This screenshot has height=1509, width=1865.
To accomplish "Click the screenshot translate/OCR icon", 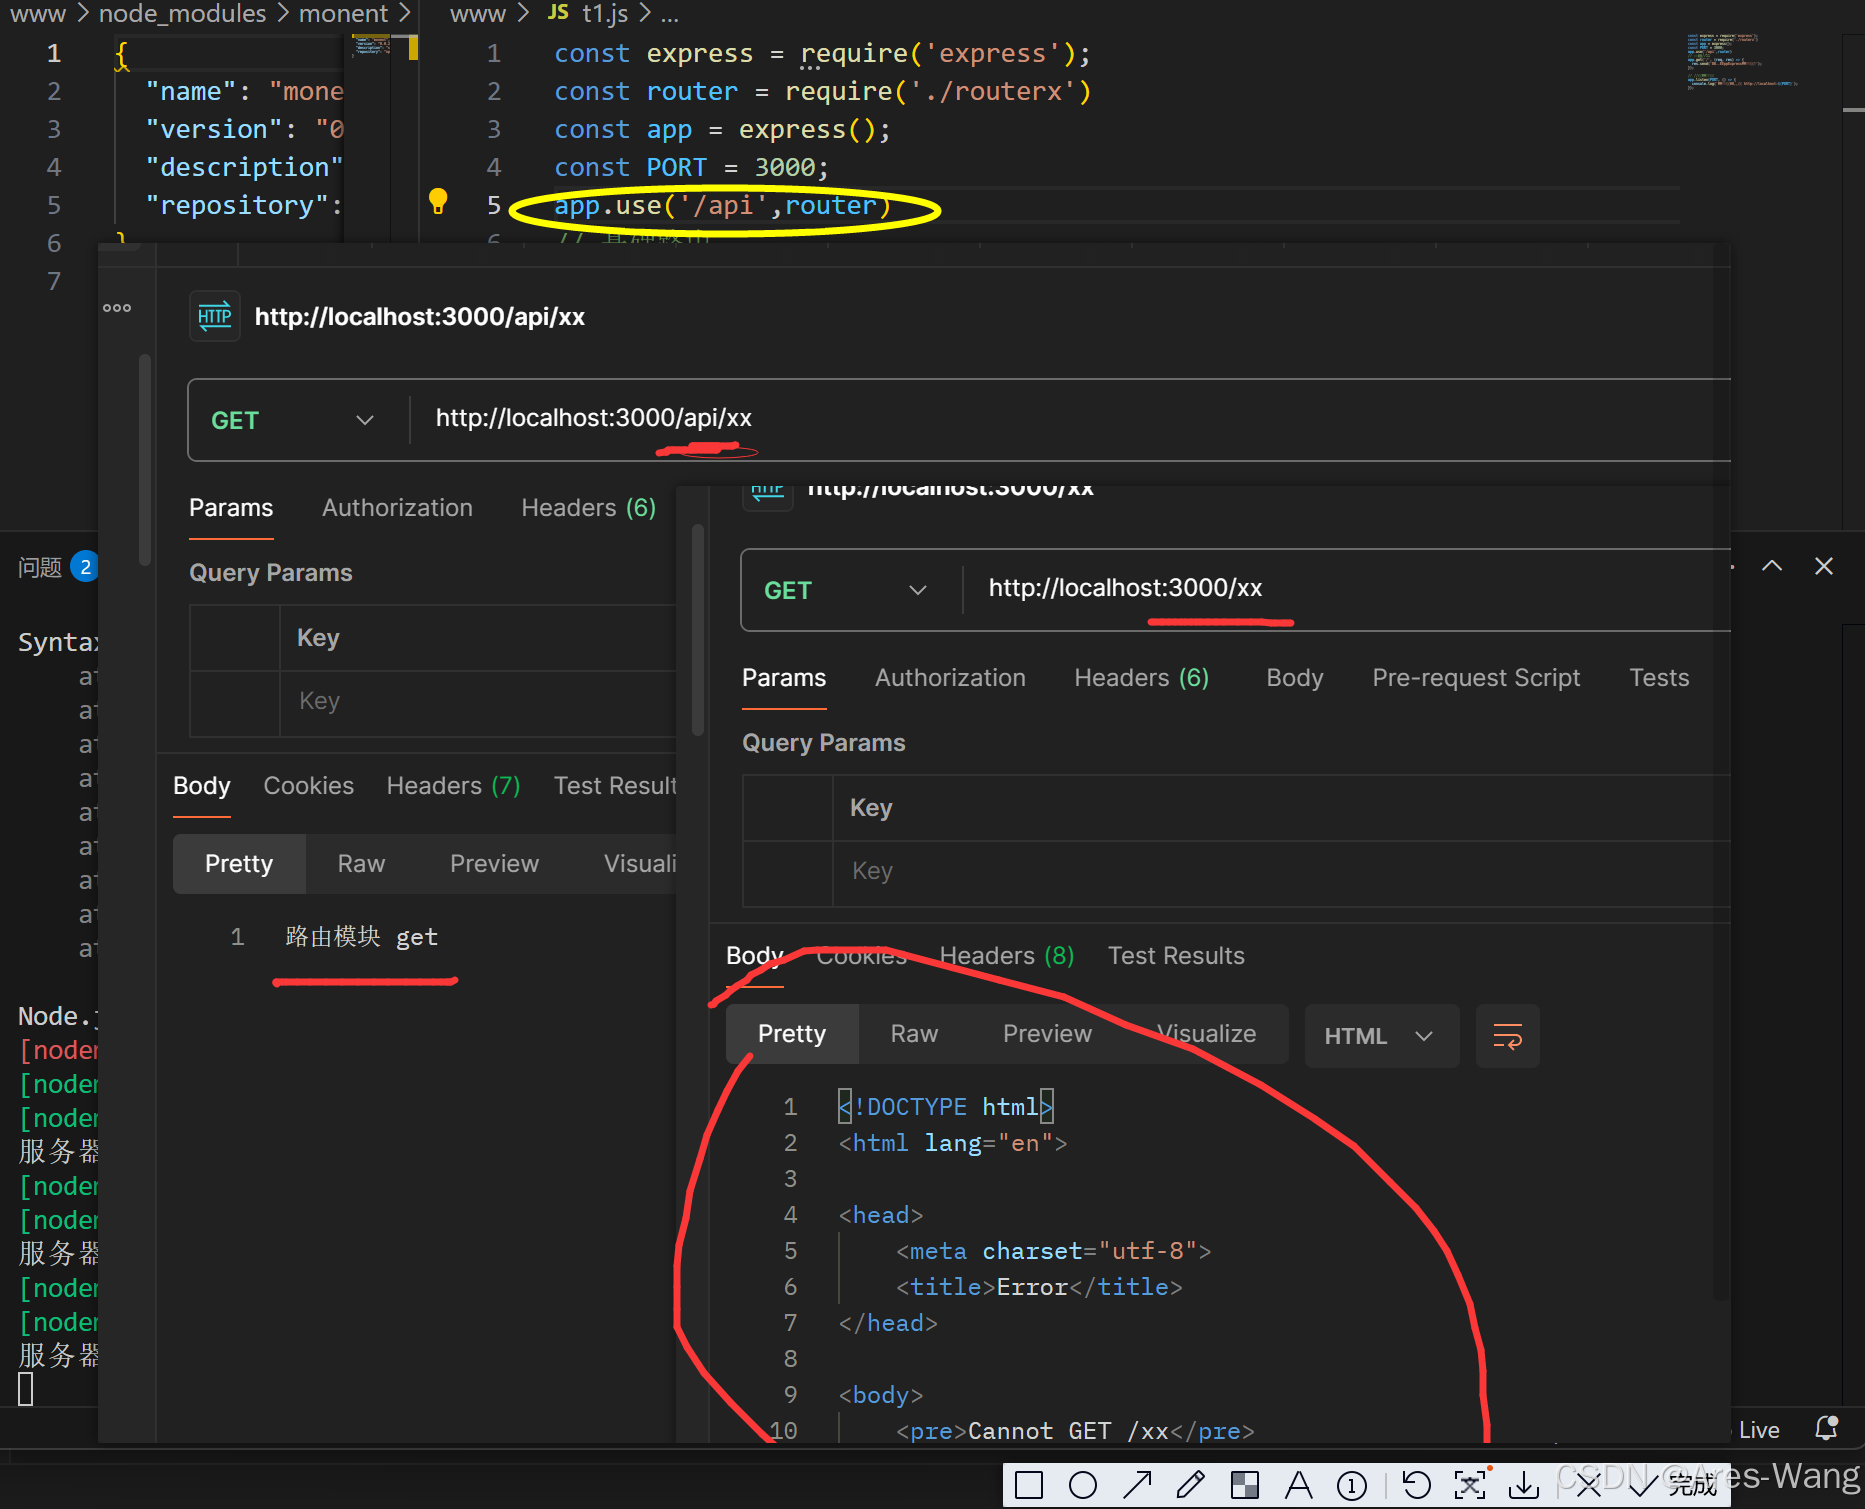I will coord(1470,1485).
